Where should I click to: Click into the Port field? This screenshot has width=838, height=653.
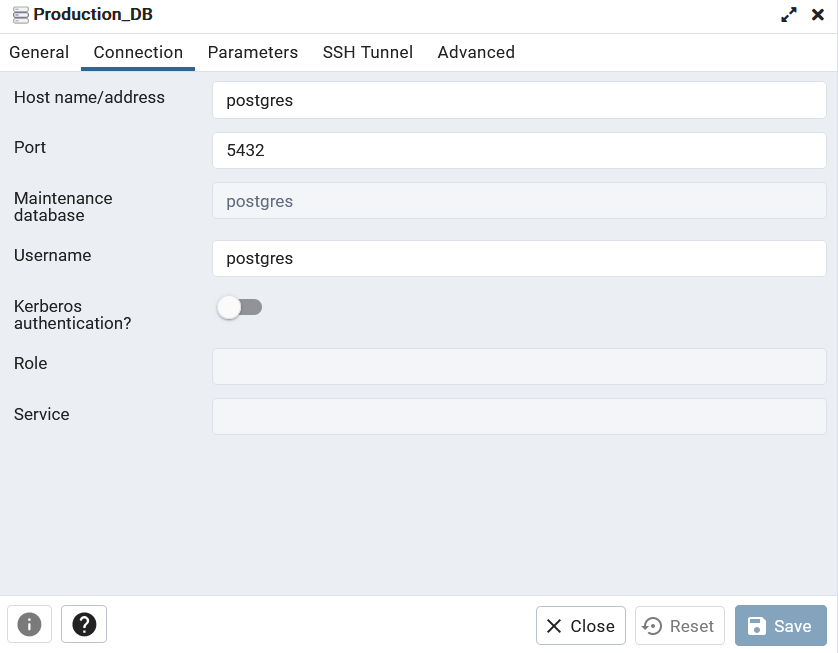click(519, 150)
